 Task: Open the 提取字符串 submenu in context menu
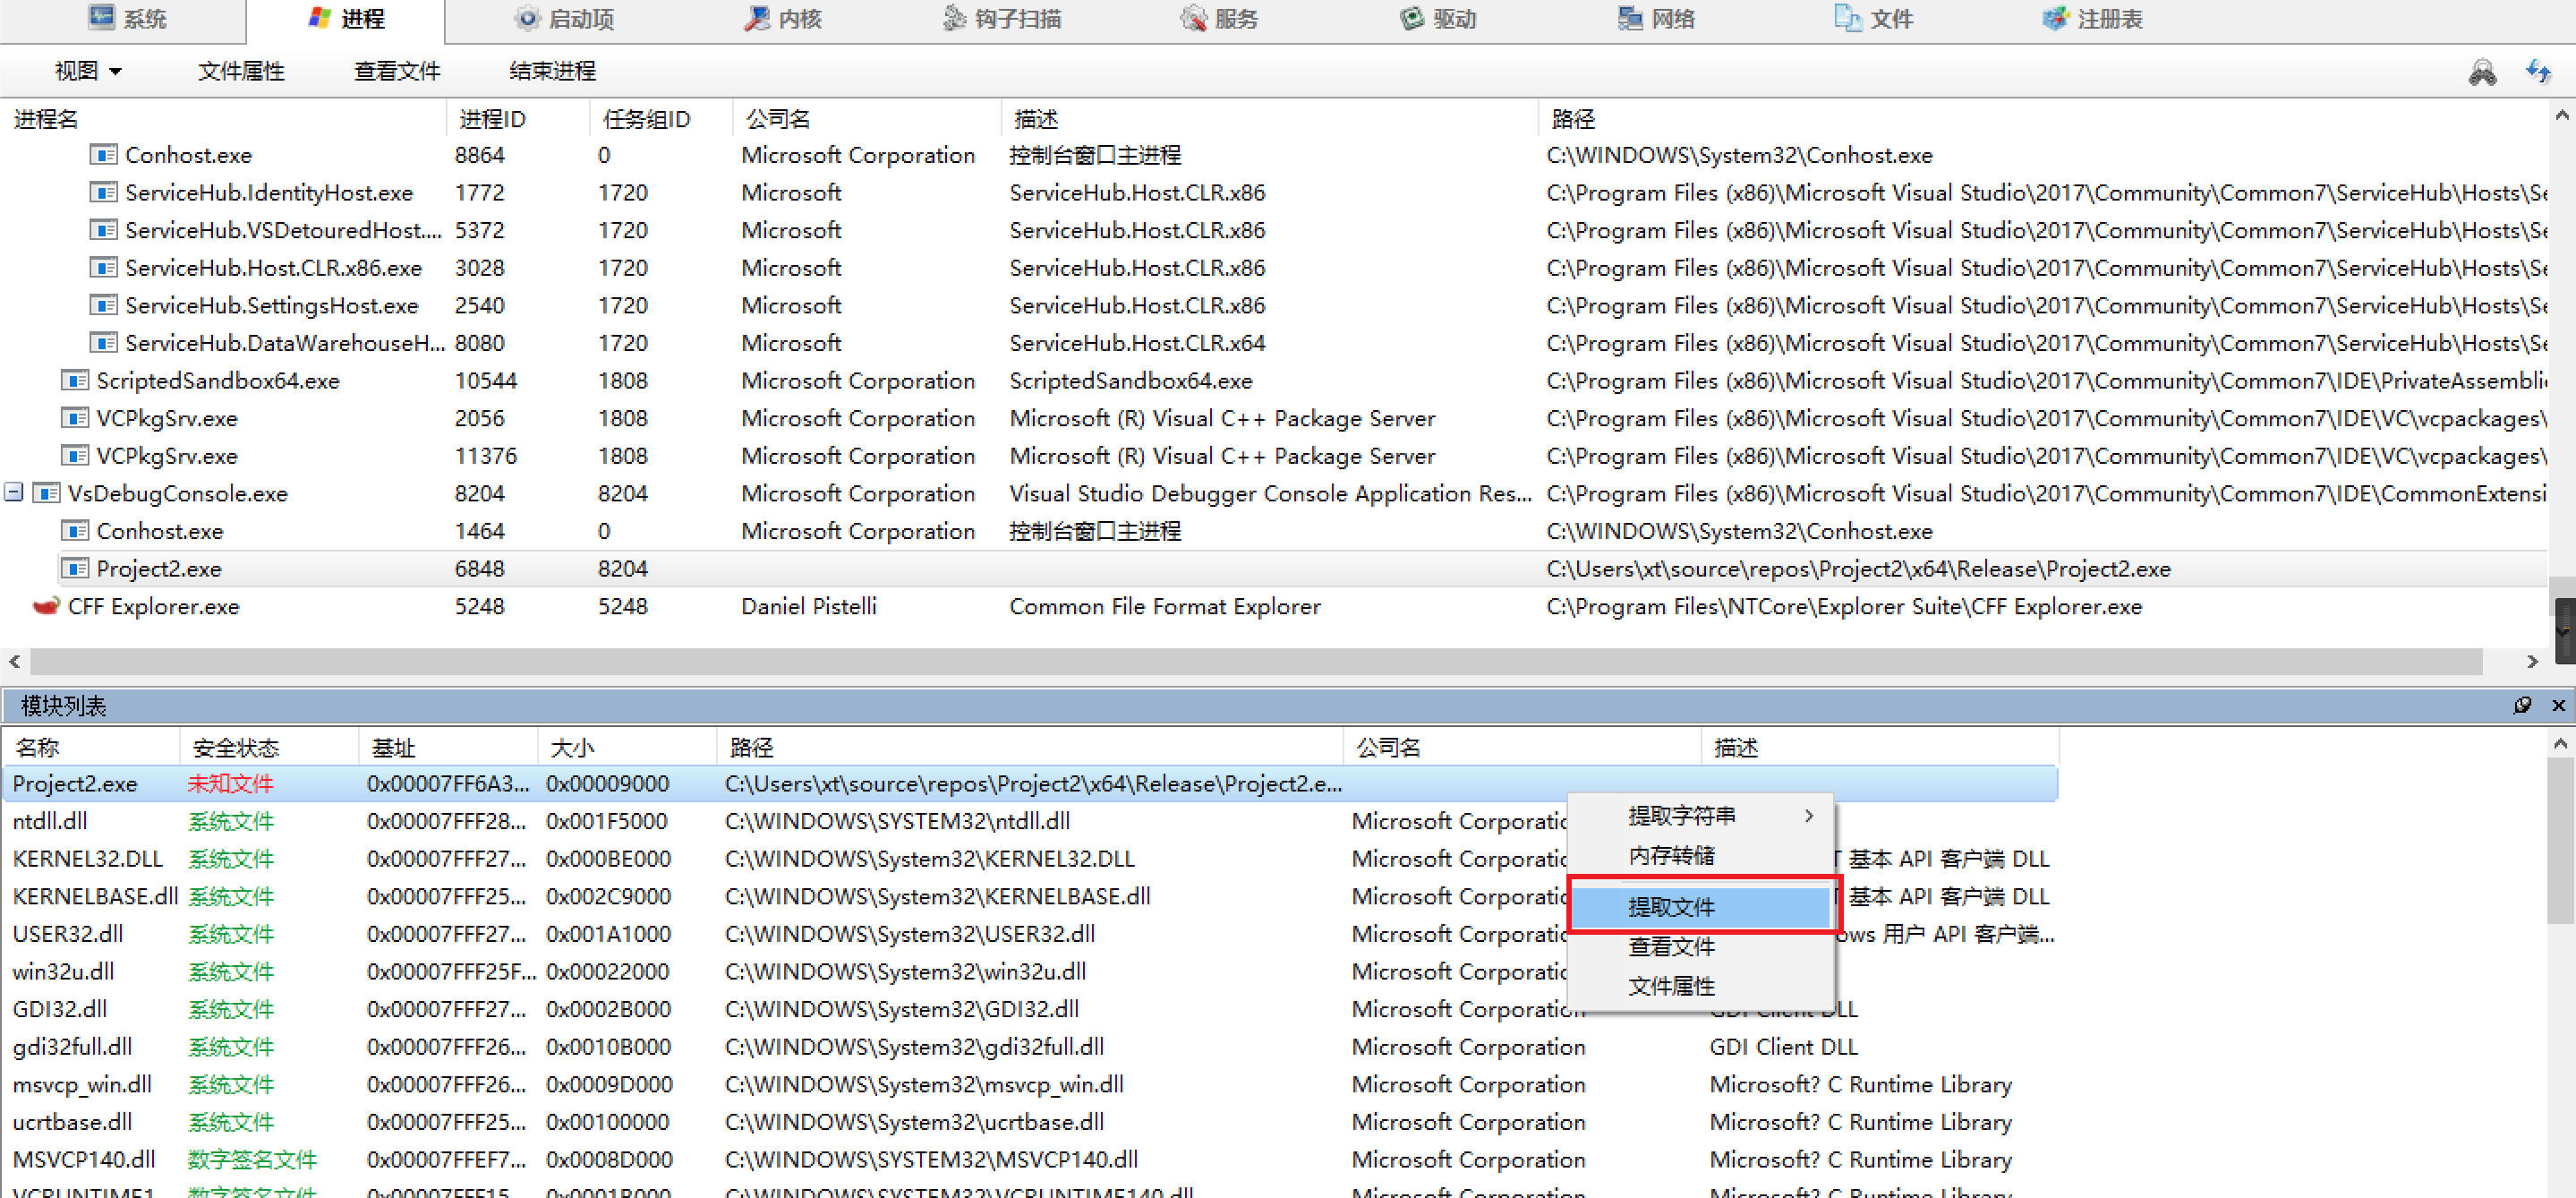[1700, 815]
